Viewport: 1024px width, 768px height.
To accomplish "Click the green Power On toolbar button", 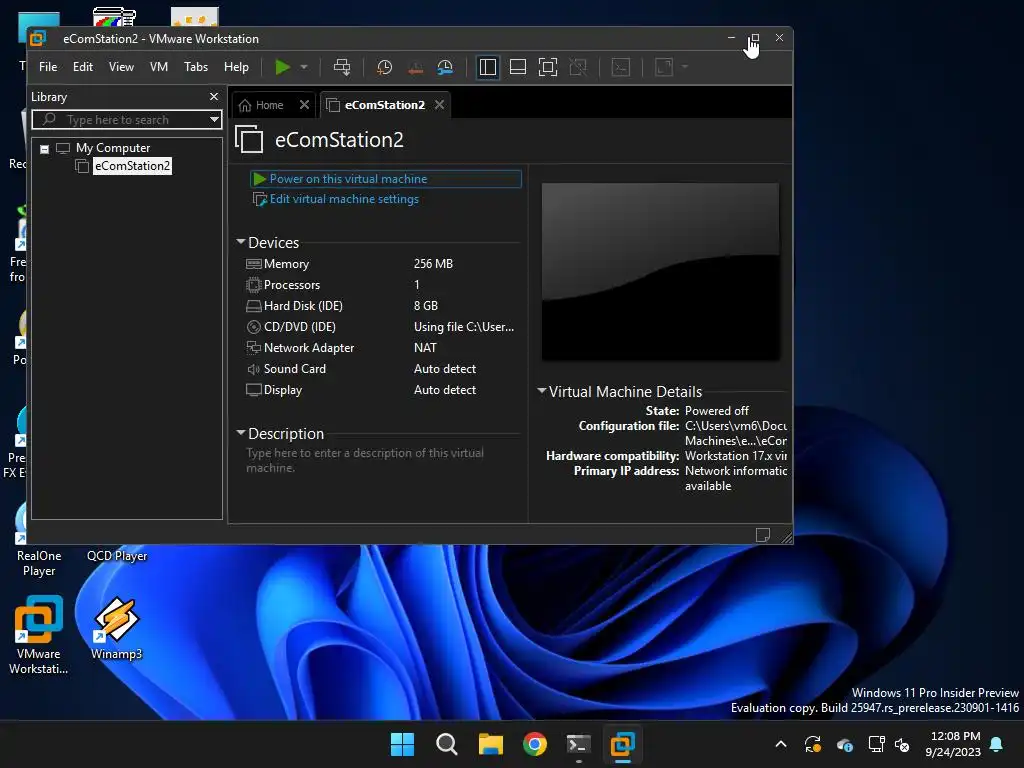I will [x=282, y=67].
